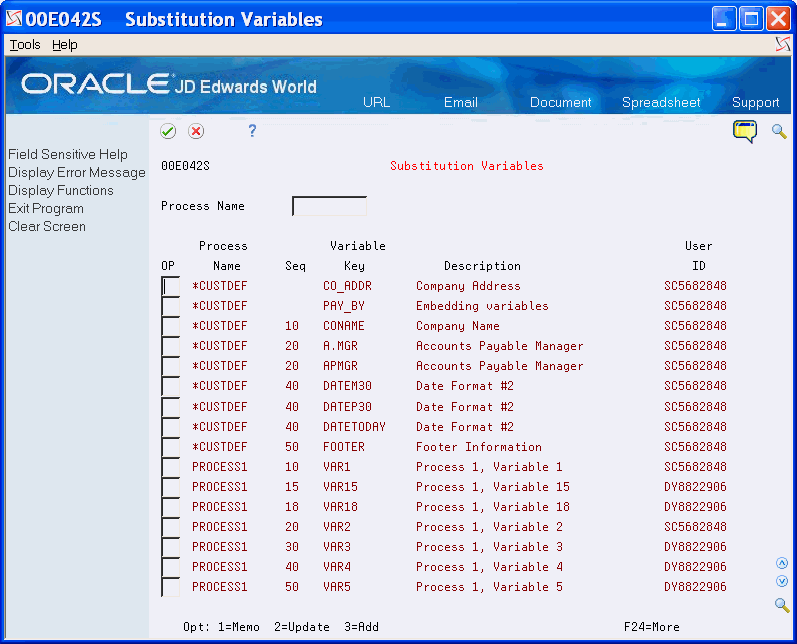Screen dimensions: 797x644
Task: Click OP field for VAR3 row
Action: click(x=170, y=547)
